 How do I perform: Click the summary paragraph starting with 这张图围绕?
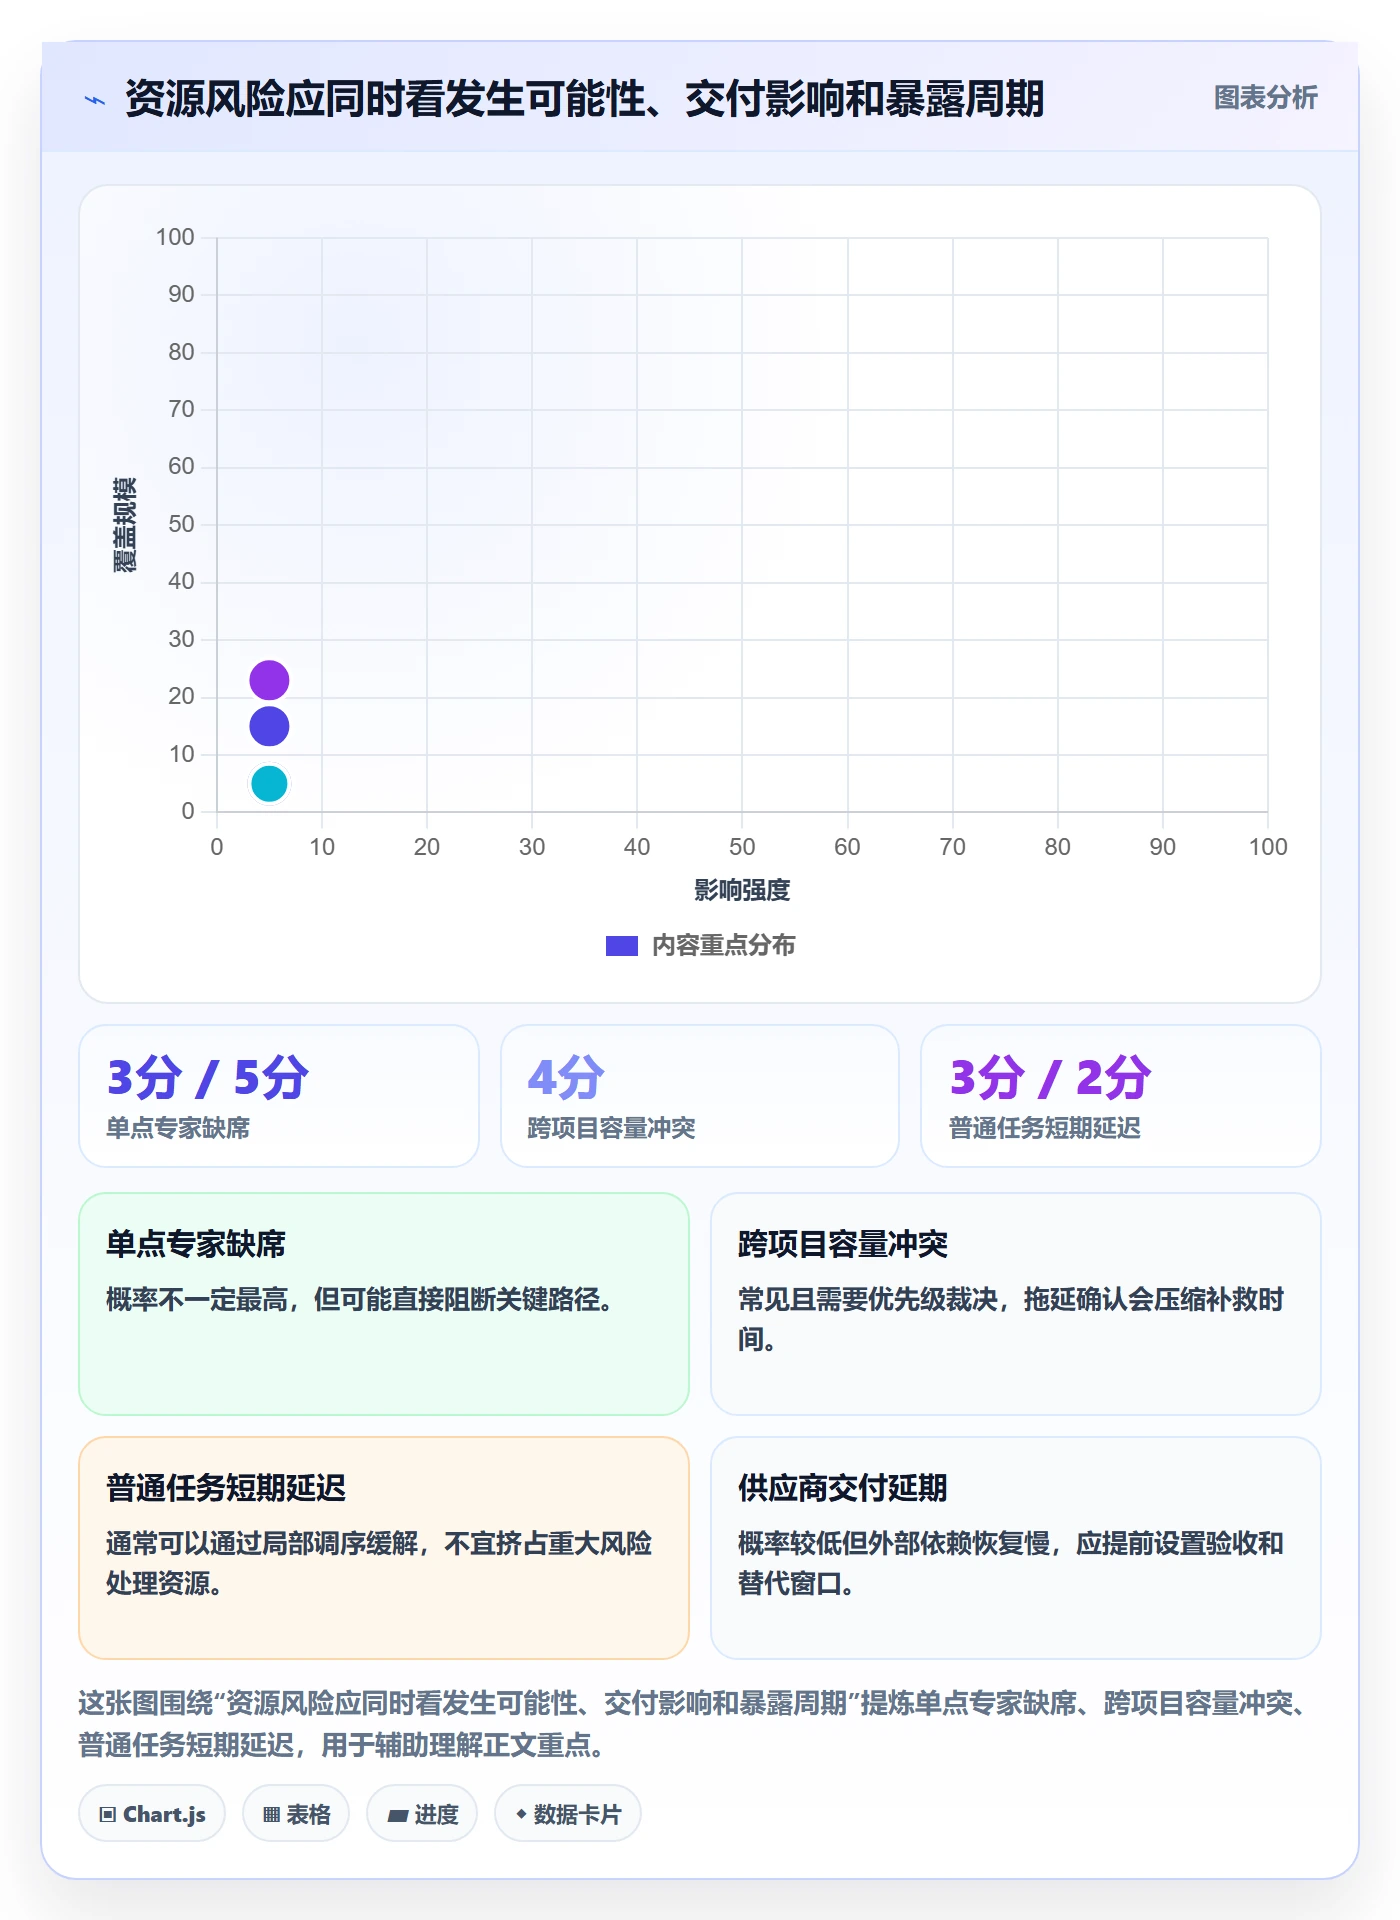point(696,1724)
